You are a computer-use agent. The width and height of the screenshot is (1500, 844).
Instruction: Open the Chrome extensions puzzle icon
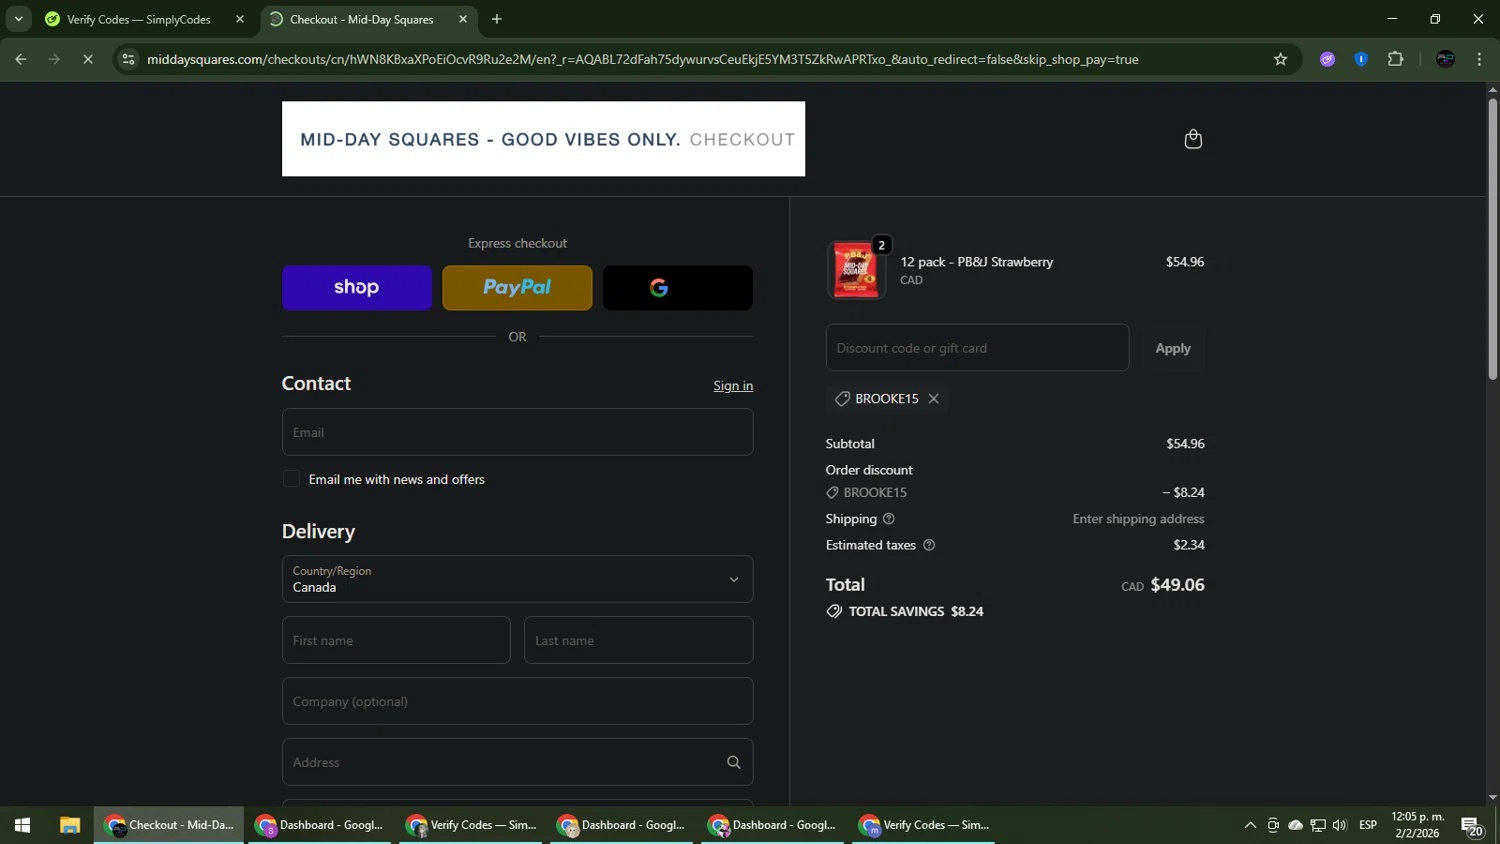coord(1395,59)
